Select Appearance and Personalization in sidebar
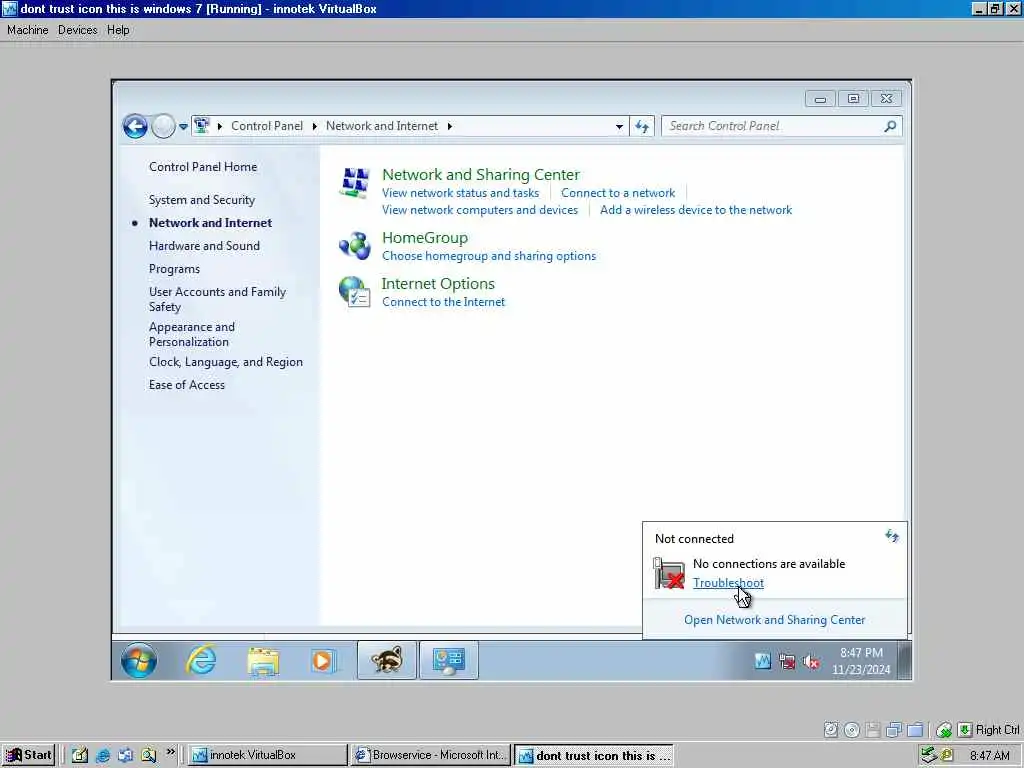Image resolution: width=1024 pixels, height=768 pixels. point(192,334)
